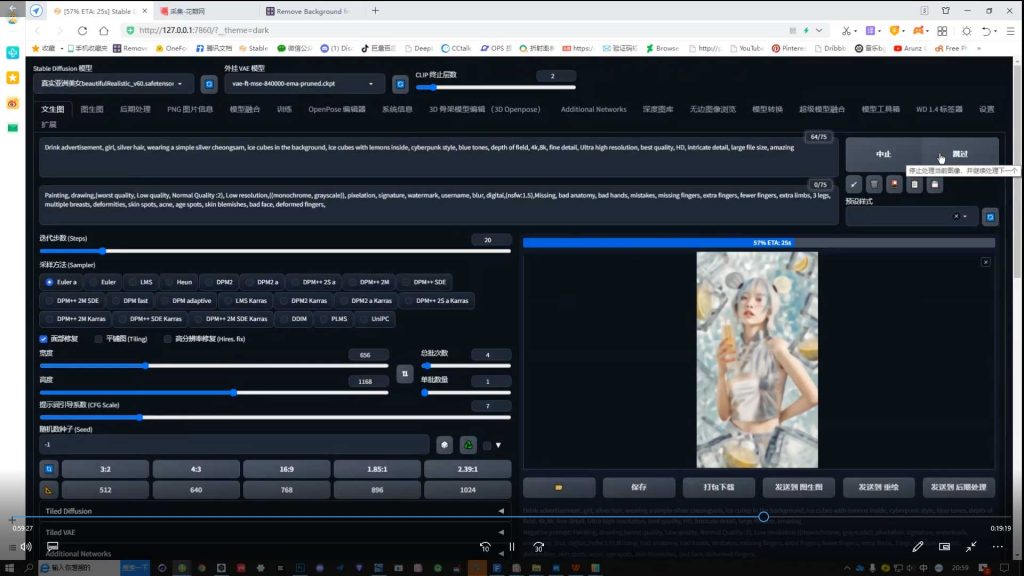Swap width and height with the arrows icon
Viewport: 1024px width, 576px height.
tap(405, 373)
